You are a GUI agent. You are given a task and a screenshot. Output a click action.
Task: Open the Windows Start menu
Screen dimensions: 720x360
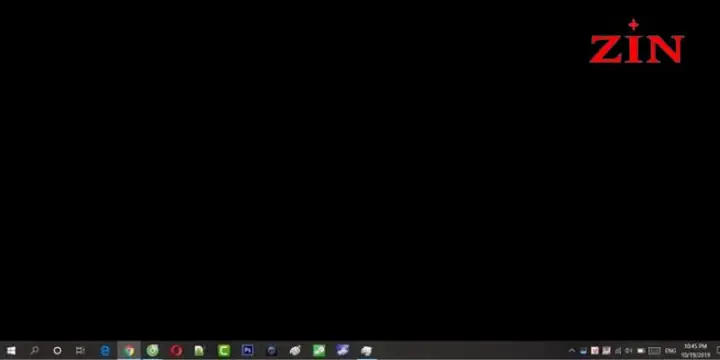(x=11, y=351)
